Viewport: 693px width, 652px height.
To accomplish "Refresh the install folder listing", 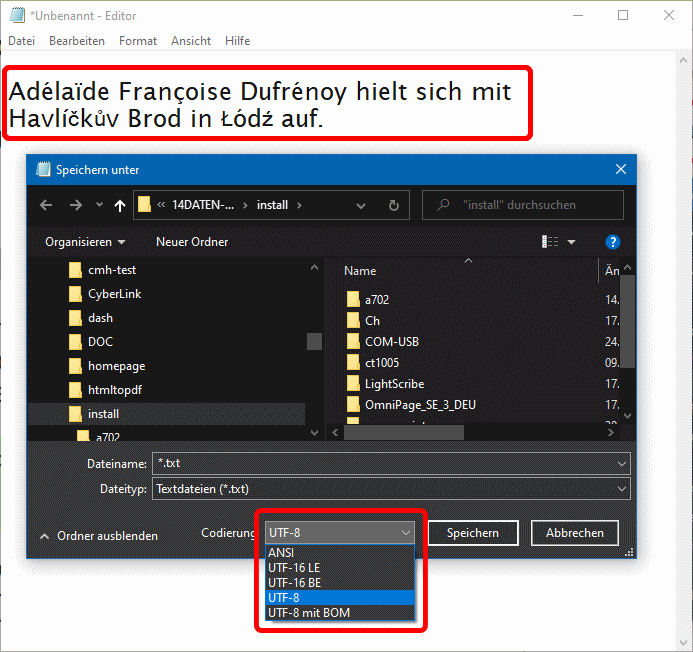I will click(394, 205).
